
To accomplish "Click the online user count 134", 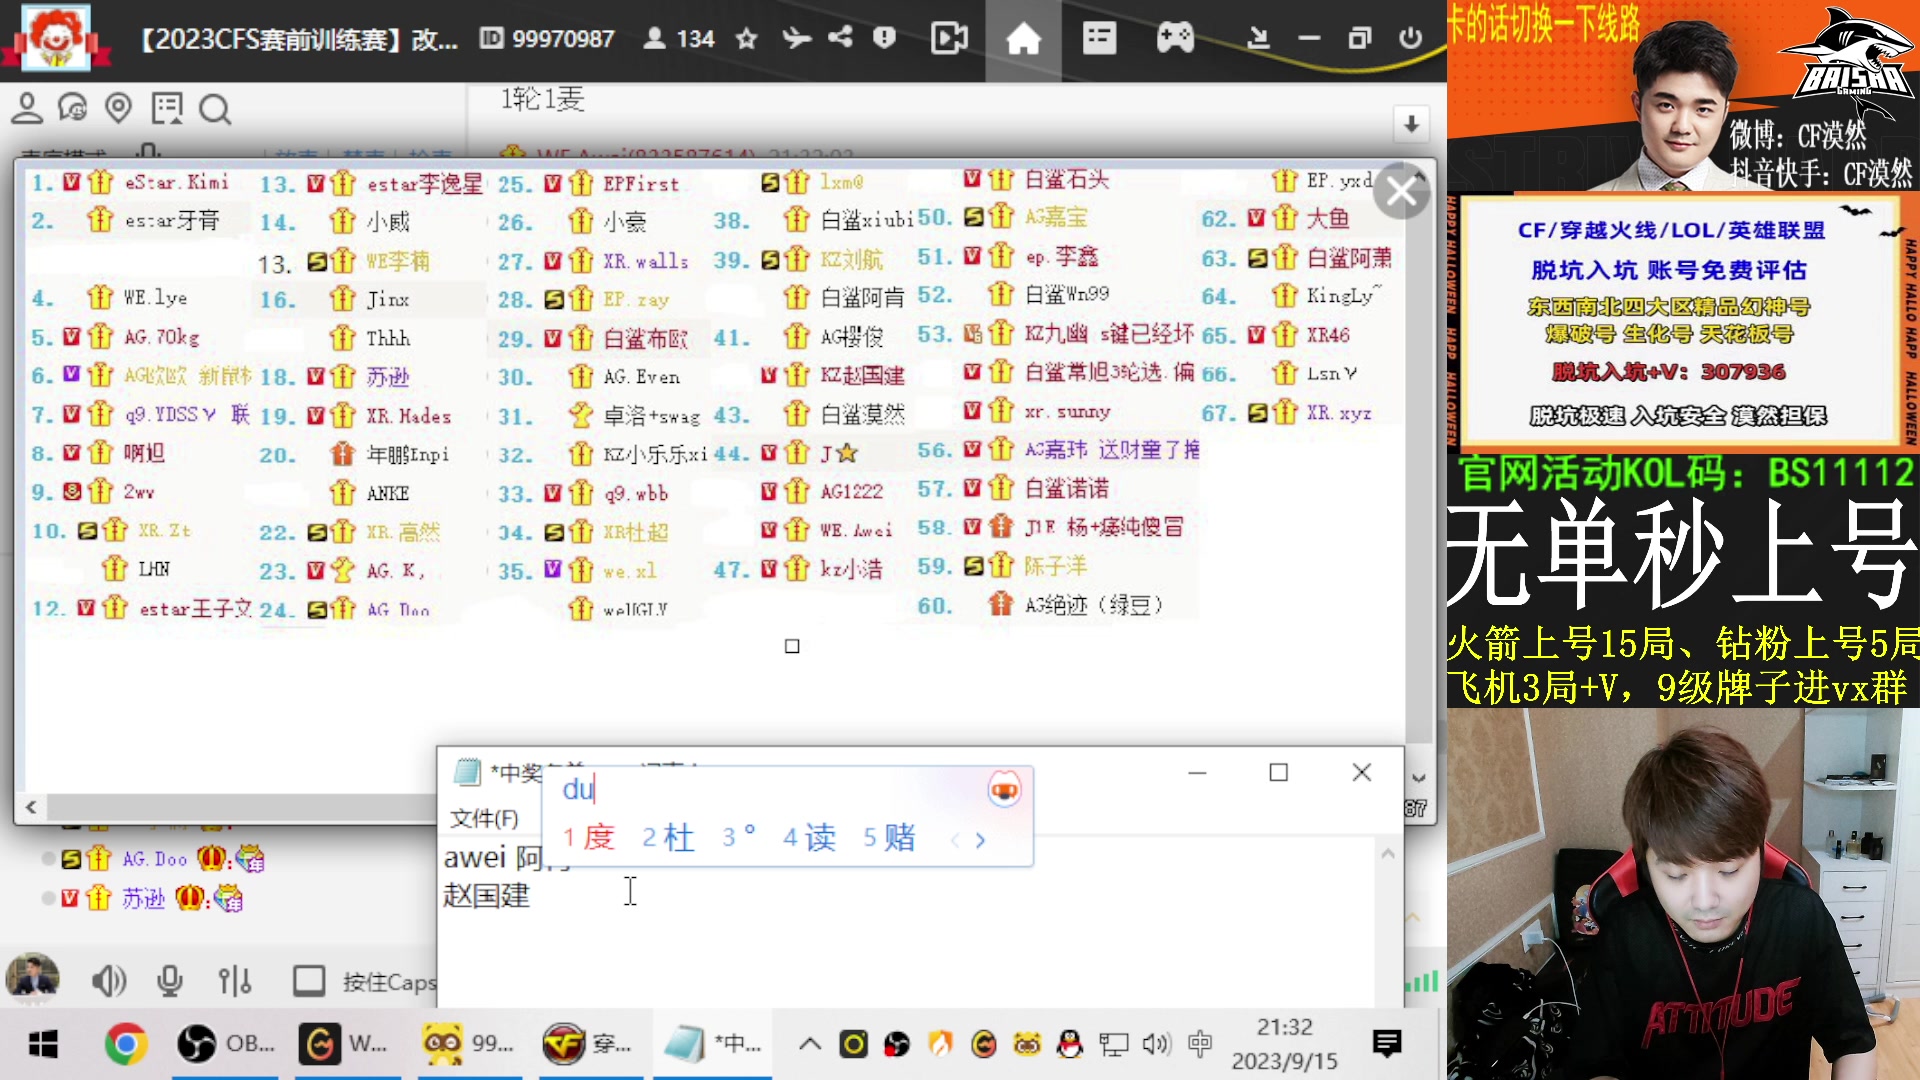I will click(x=680, y=39).
